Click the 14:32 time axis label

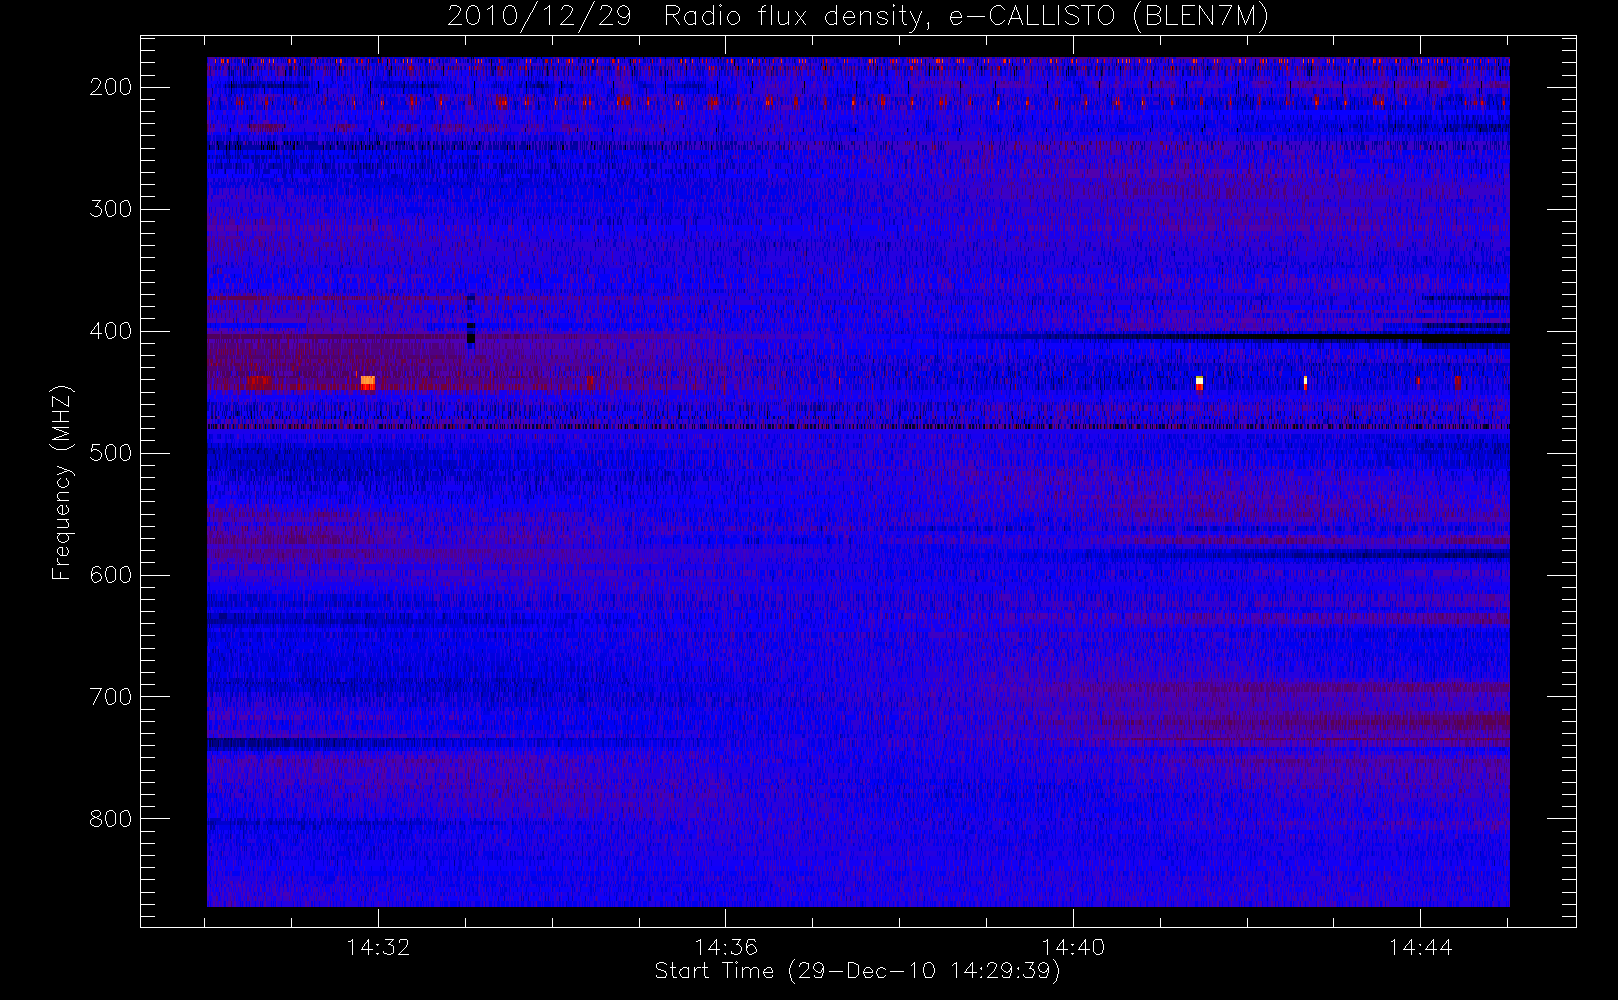tap(378, 947)
